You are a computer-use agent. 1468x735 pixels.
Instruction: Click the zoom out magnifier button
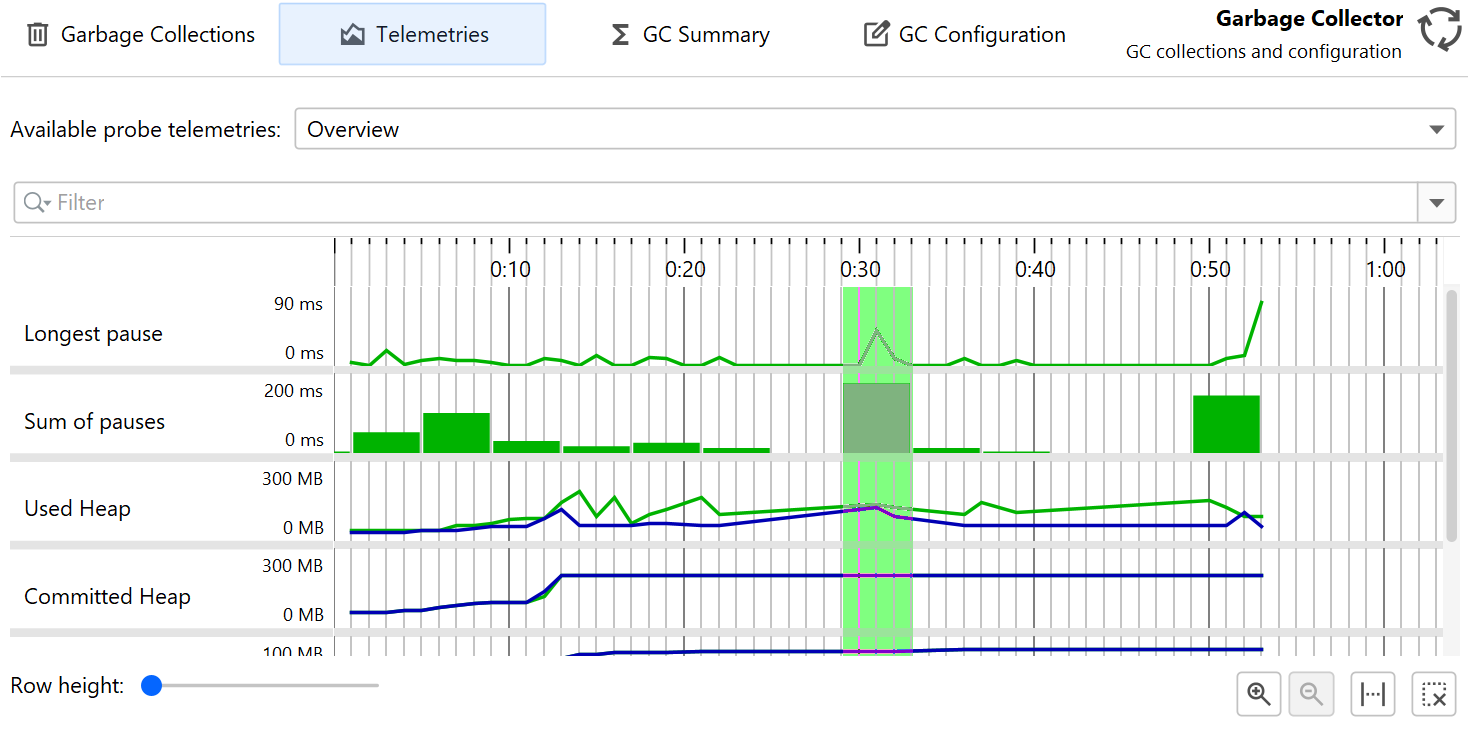pyautogui.click(x=1312, y=694)
